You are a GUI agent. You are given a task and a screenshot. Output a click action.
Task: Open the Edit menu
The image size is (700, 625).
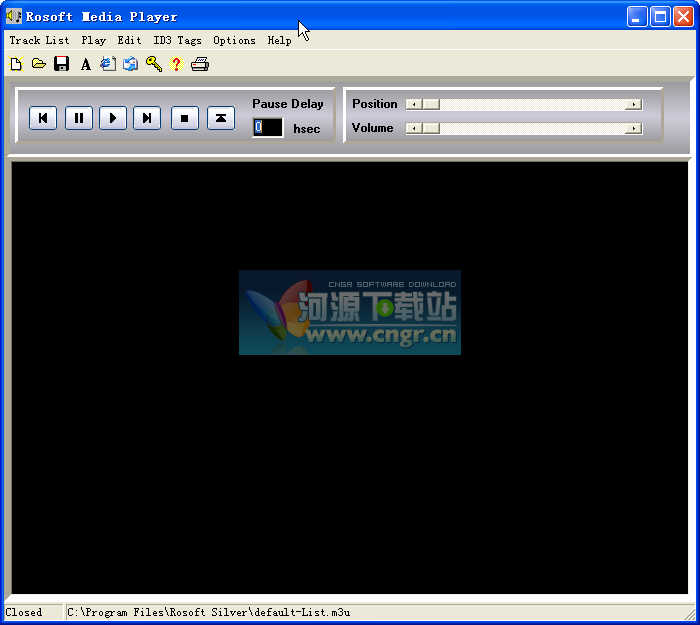129,41
